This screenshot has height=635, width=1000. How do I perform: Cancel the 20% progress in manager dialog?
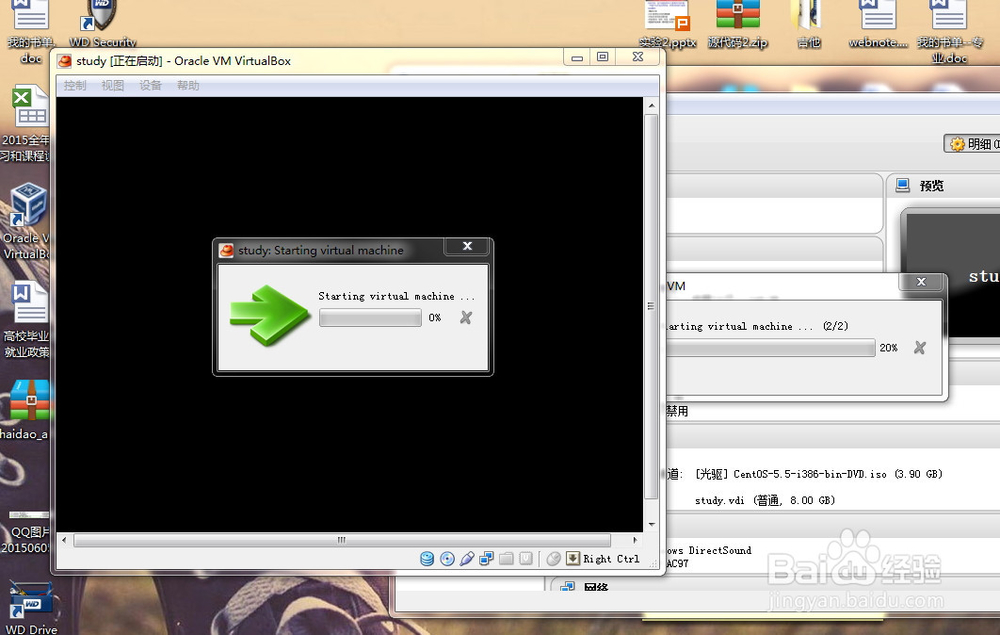tap(920, 347)
